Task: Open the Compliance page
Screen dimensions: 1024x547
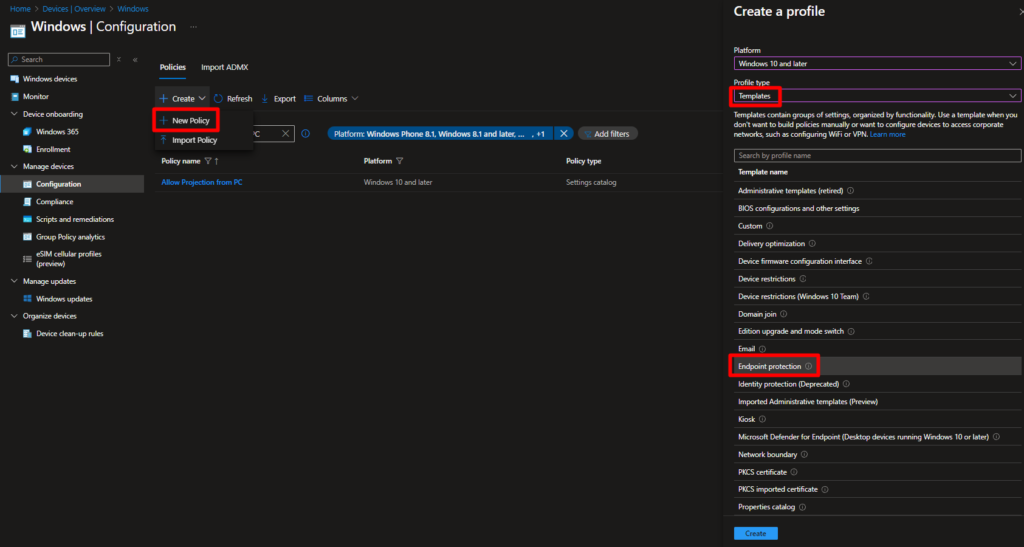Action: tap(54, 202)
